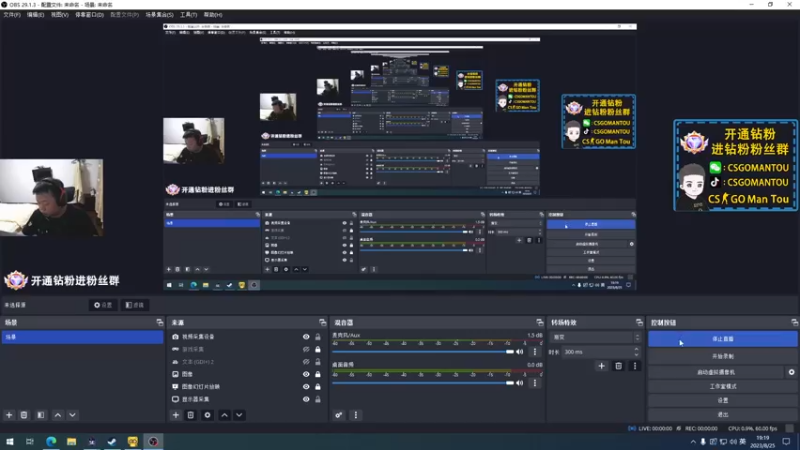Unlock the game capture source
This screenshot has width=800, height=450.
click(318, 349)
